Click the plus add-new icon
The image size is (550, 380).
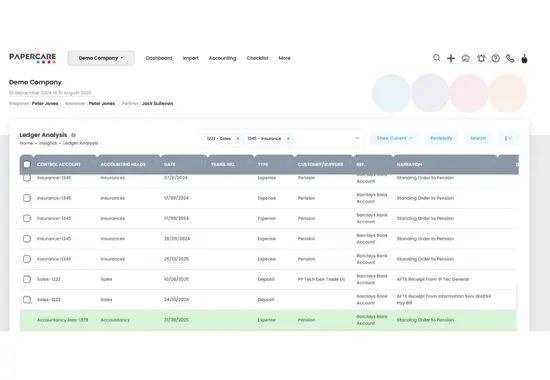[451, 58]
